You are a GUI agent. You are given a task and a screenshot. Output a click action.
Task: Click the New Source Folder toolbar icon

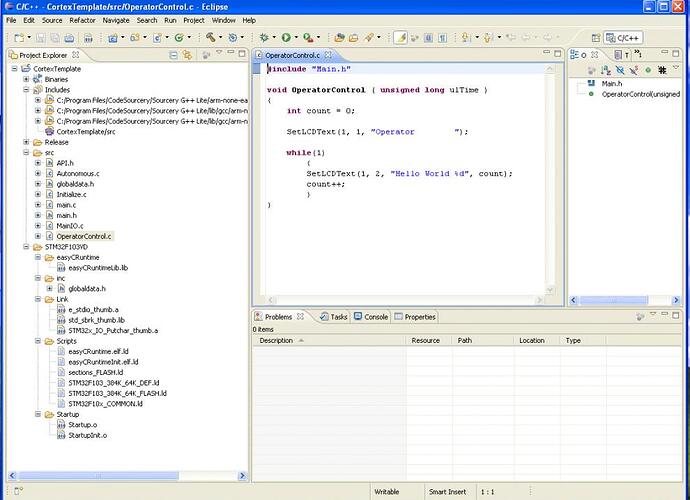135,38
